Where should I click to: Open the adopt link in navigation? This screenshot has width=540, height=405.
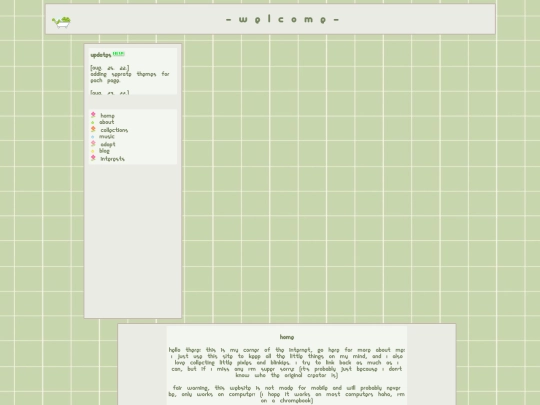click(x=108, y=145)
